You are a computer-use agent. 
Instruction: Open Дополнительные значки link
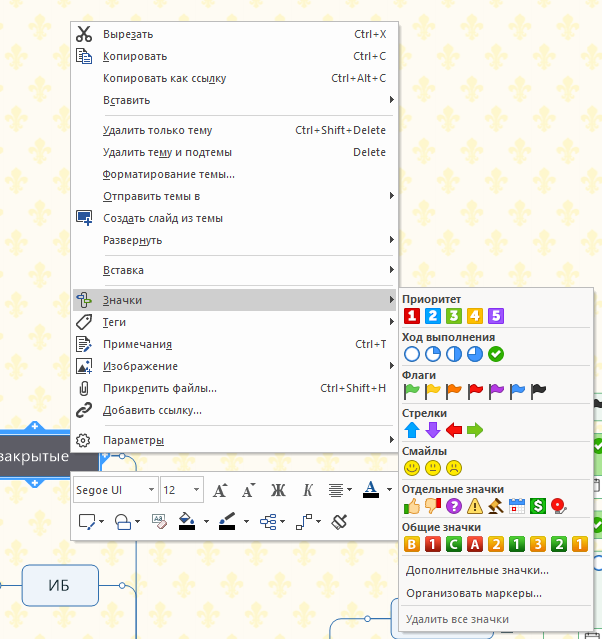[477, 571]
